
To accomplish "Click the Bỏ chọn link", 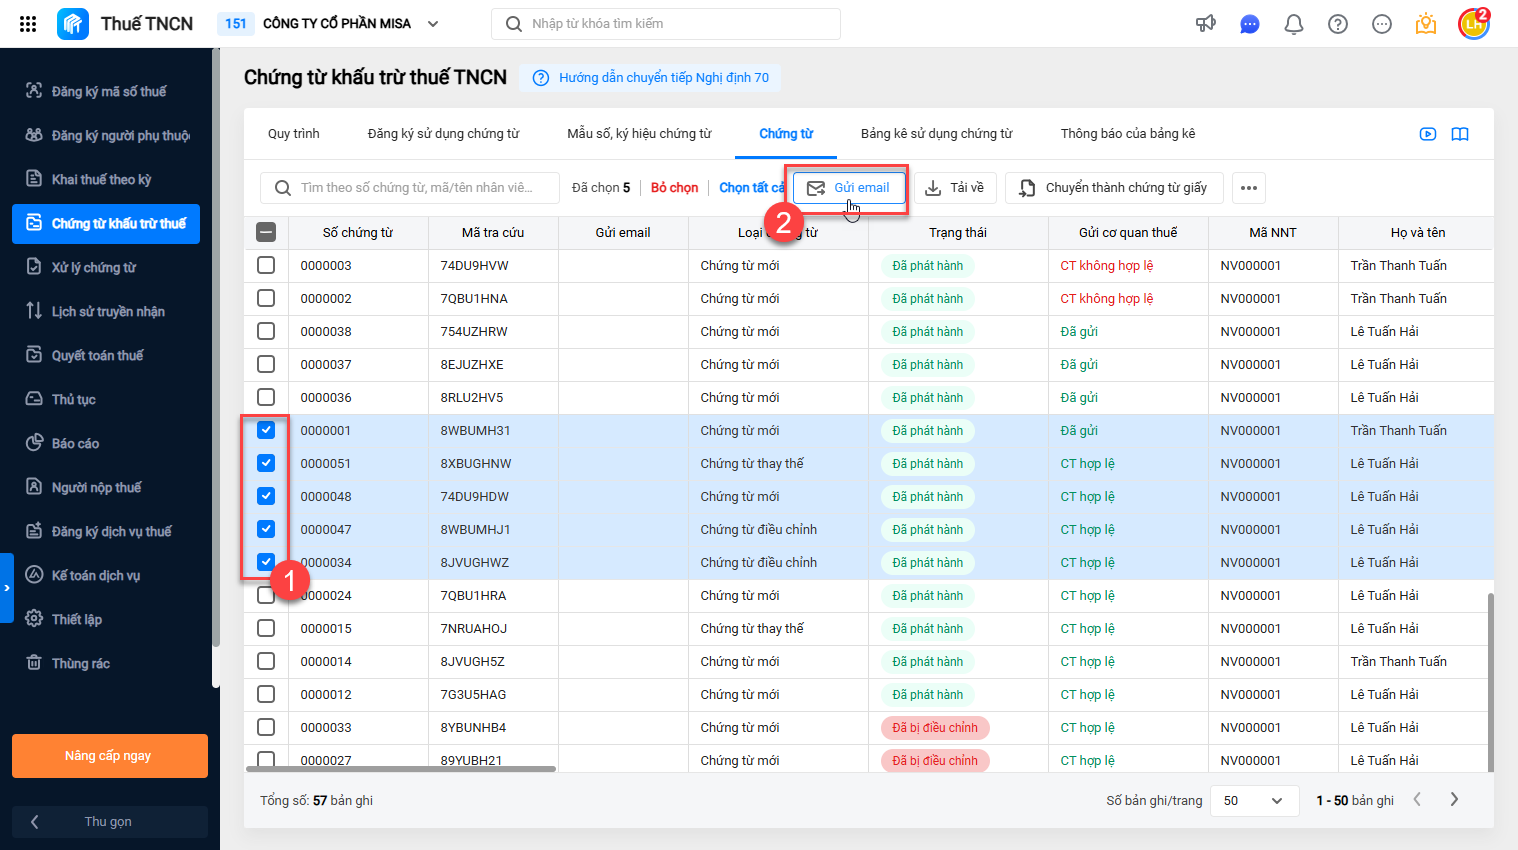I will tap(674, 187).
